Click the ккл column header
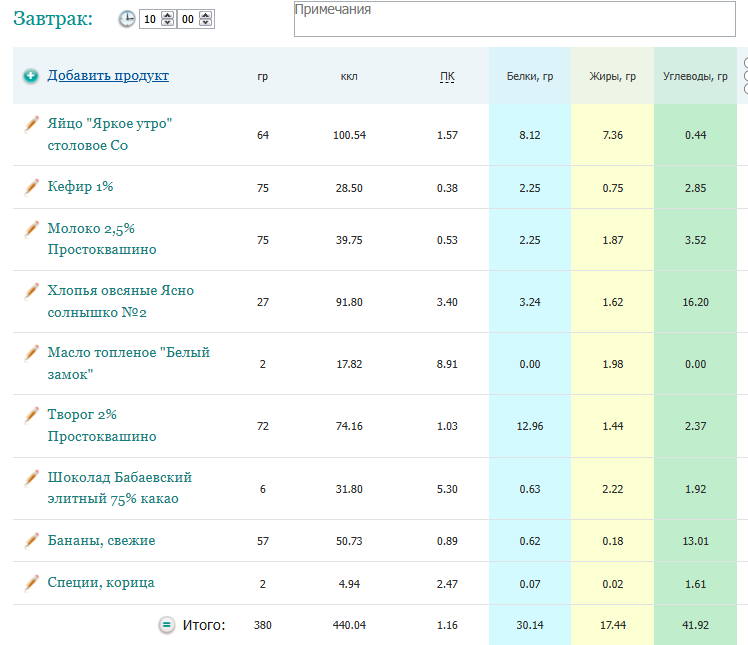The height and width of the screenshot is (645, 748). point(349,76)
